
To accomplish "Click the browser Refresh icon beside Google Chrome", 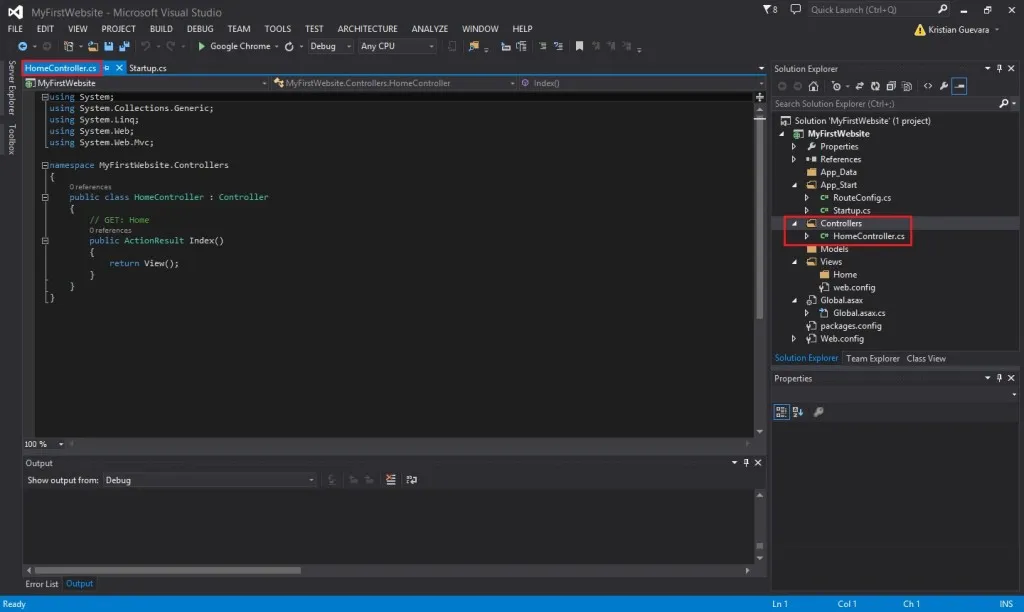I will pyautogui.click(x=289, y=46).
